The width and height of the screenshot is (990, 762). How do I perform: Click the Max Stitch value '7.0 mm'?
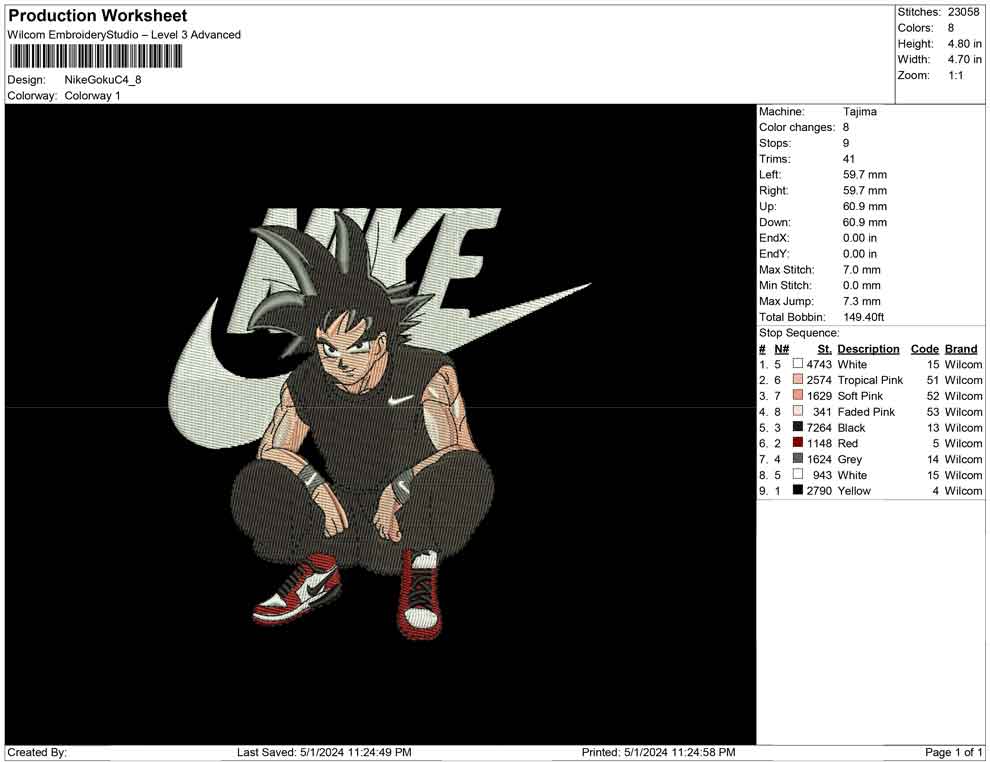(861, 270)
